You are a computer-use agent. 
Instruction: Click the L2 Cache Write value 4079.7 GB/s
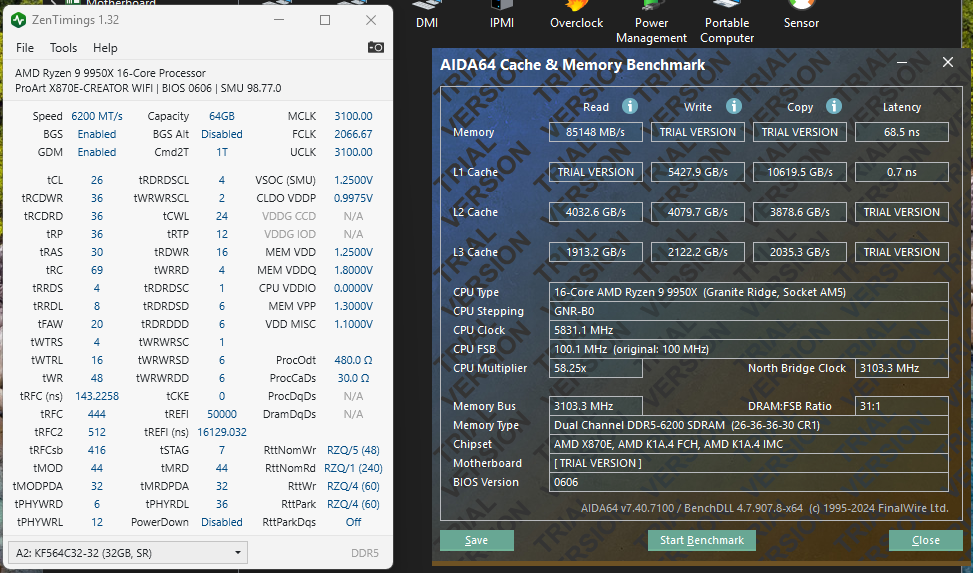697,212
